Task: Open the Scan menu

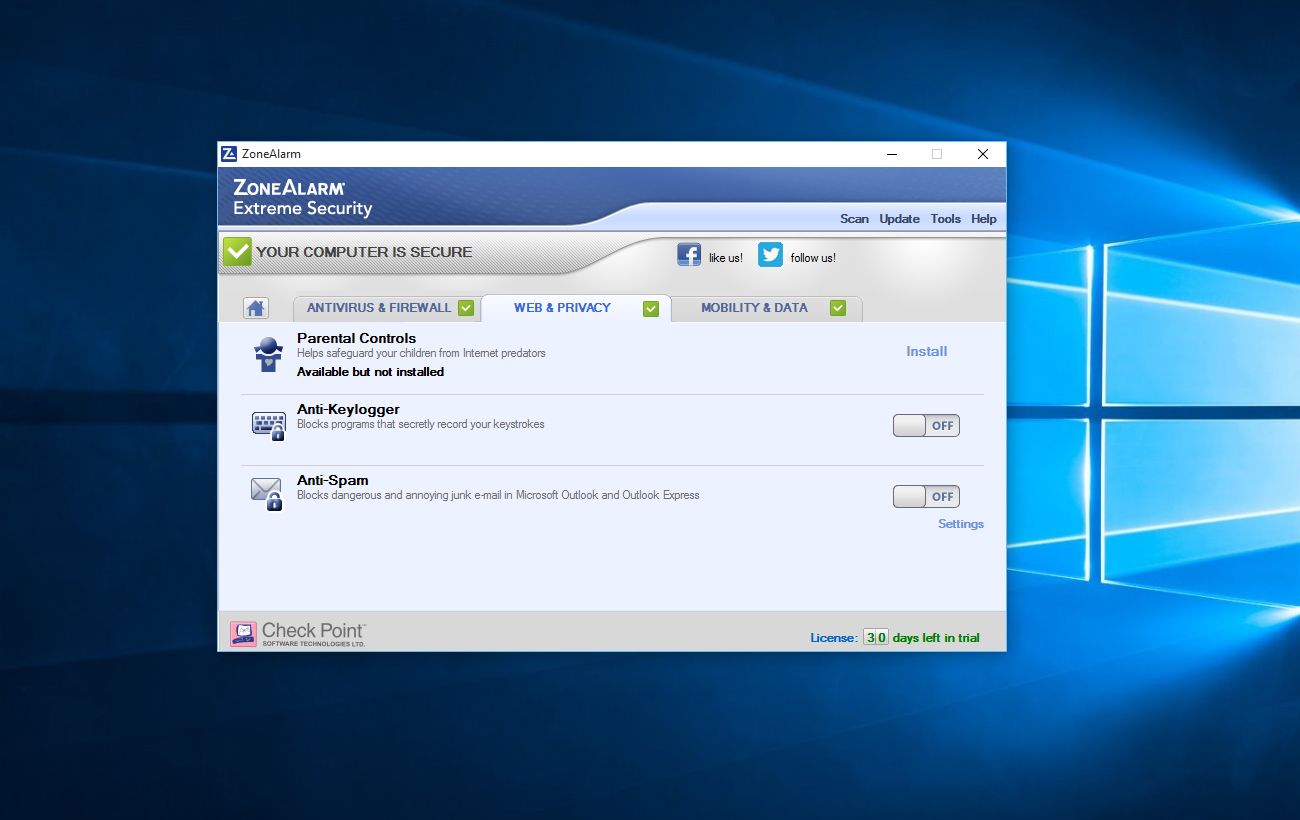Action: tap(854, 219)
